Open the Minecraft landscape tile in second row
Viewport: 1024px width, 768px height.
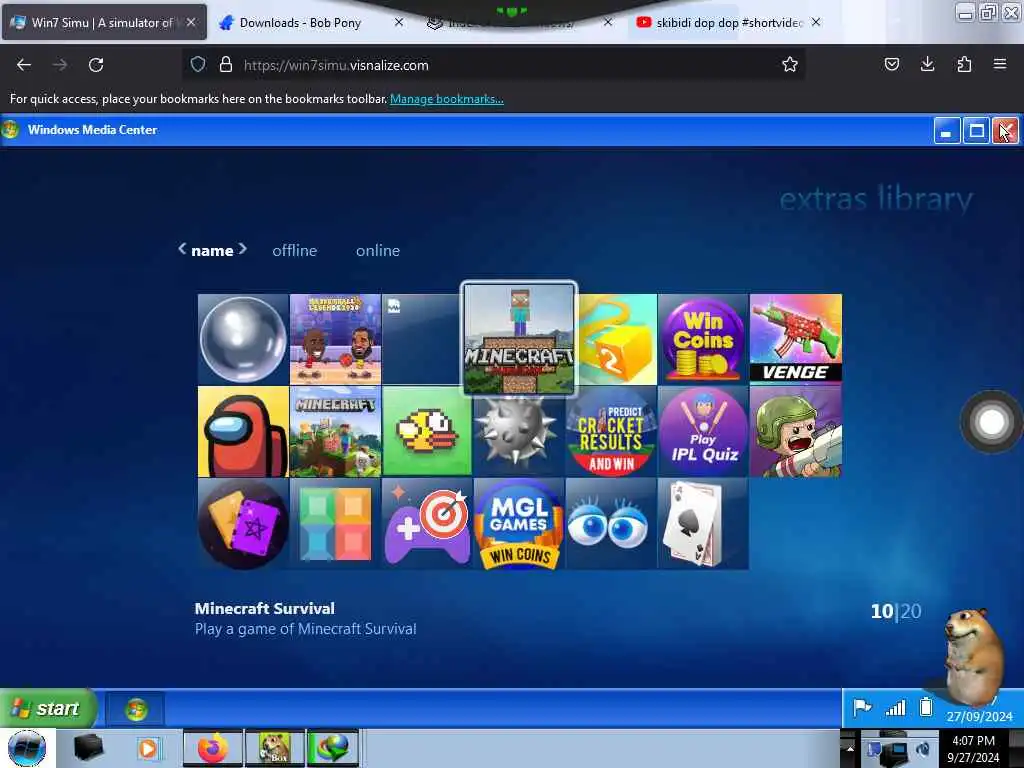335,431
